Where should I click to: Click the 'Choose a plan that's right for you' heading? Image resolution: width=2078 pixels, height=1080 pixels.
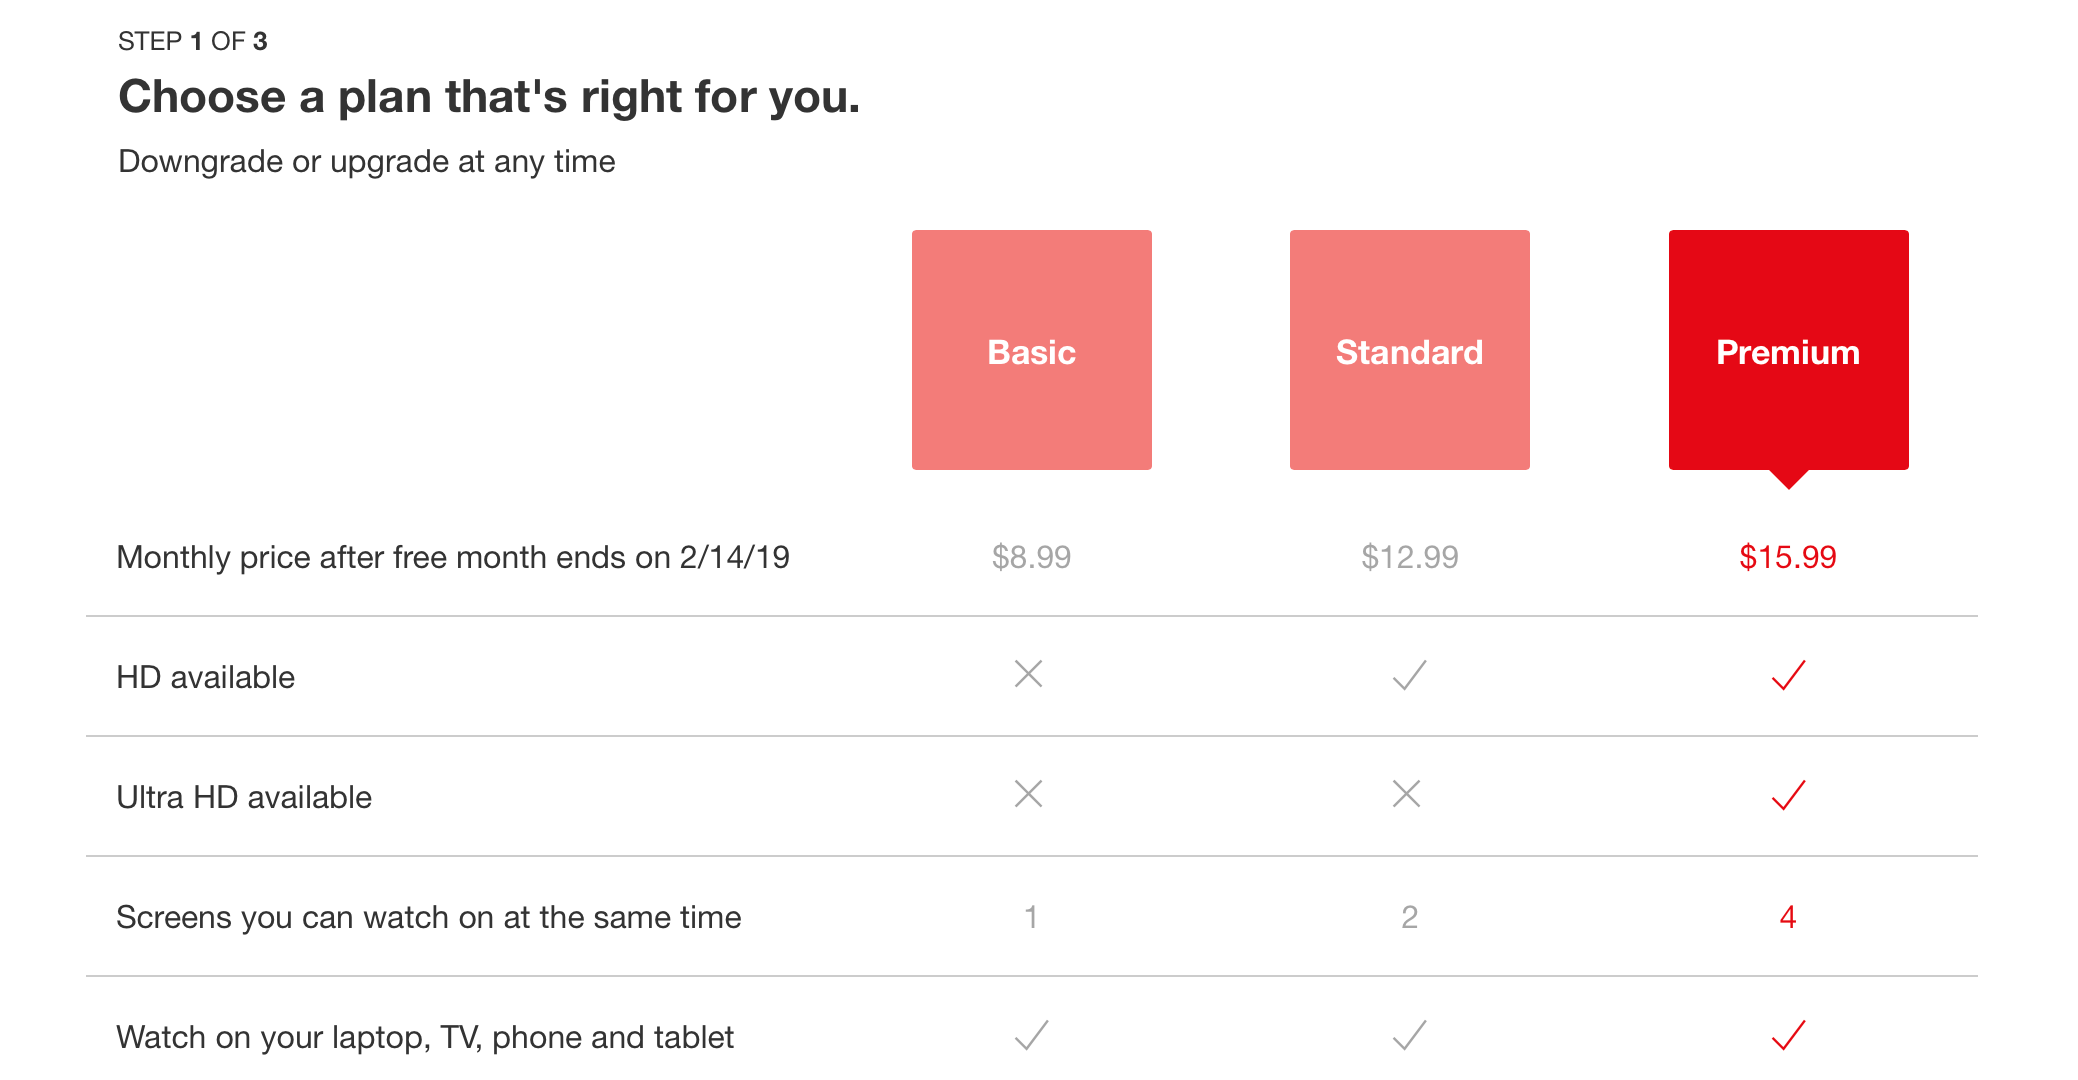(x=489, y=97)
